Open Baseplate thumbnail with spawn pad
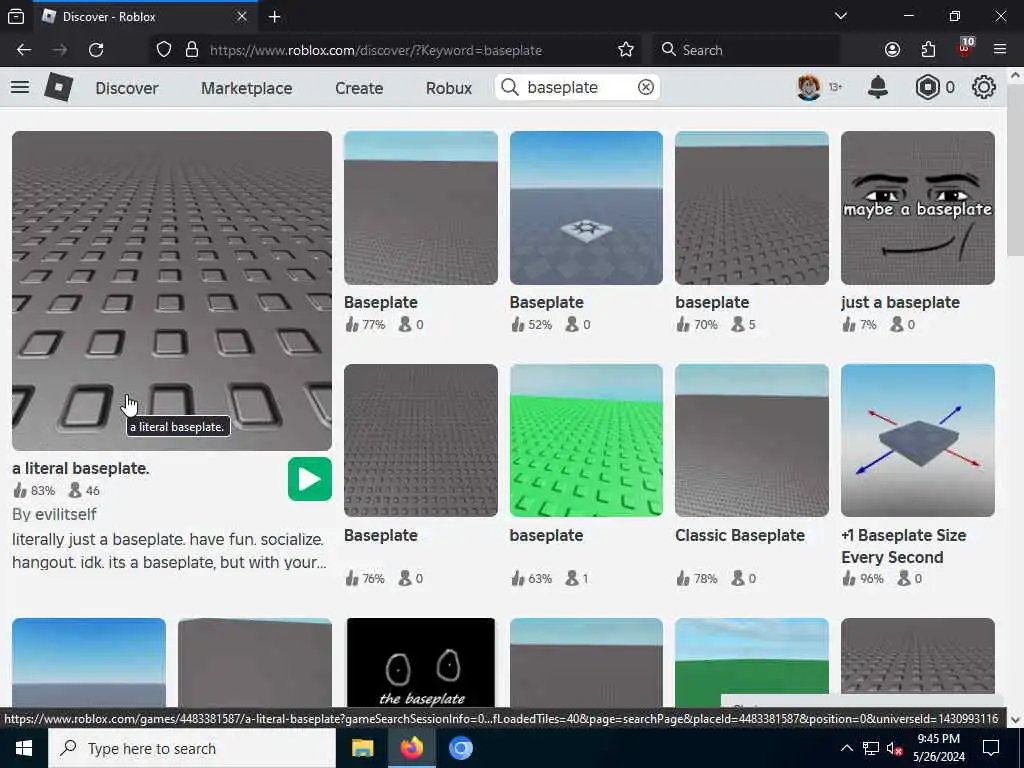The image size is (1024, 768). [x=586, y=208]
